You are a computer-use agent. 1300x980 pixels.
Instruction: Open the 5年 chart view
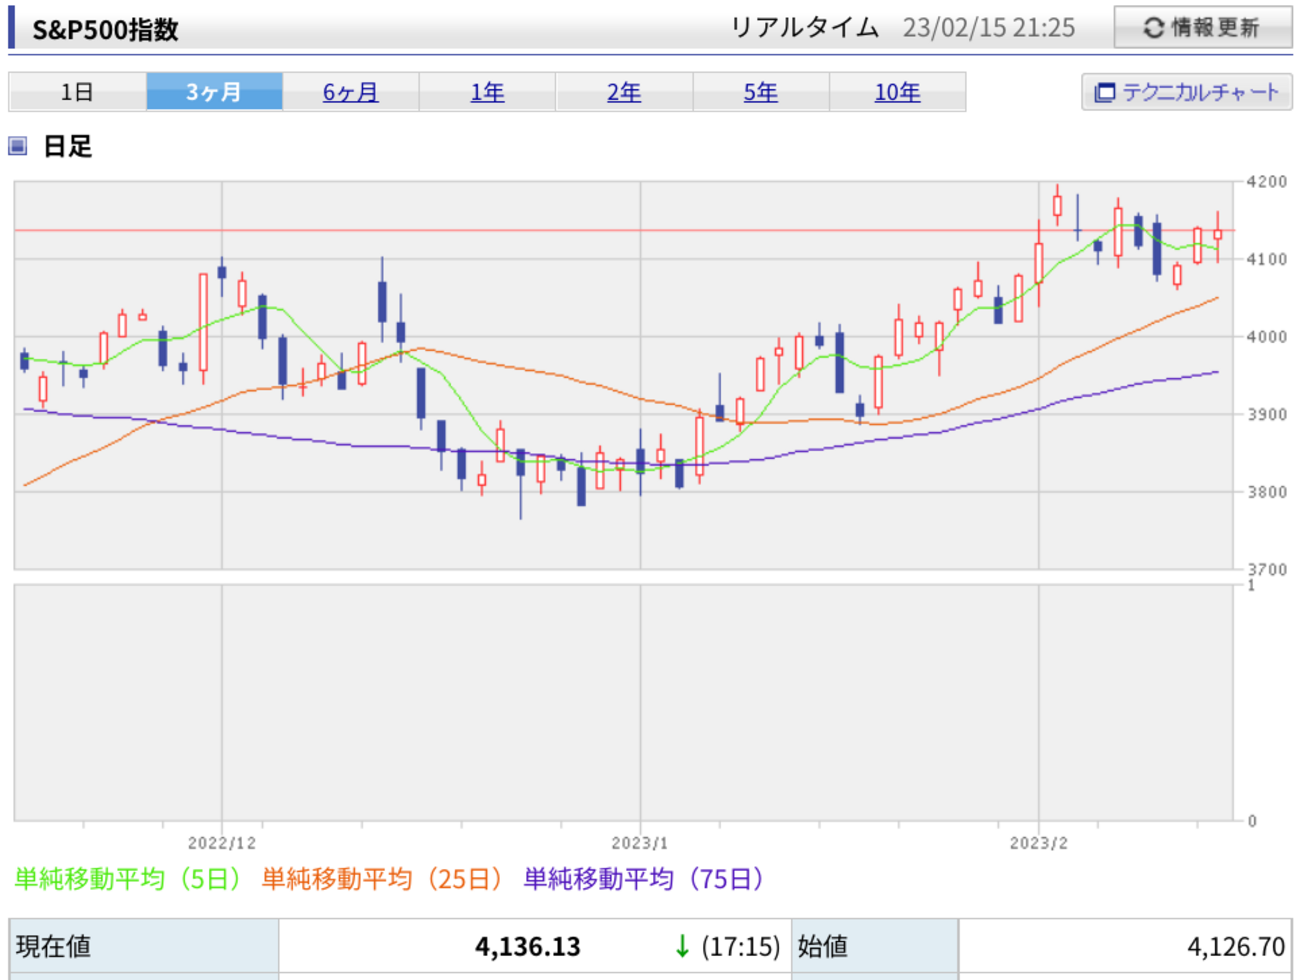pyautogui.click(x=760, y=92)
